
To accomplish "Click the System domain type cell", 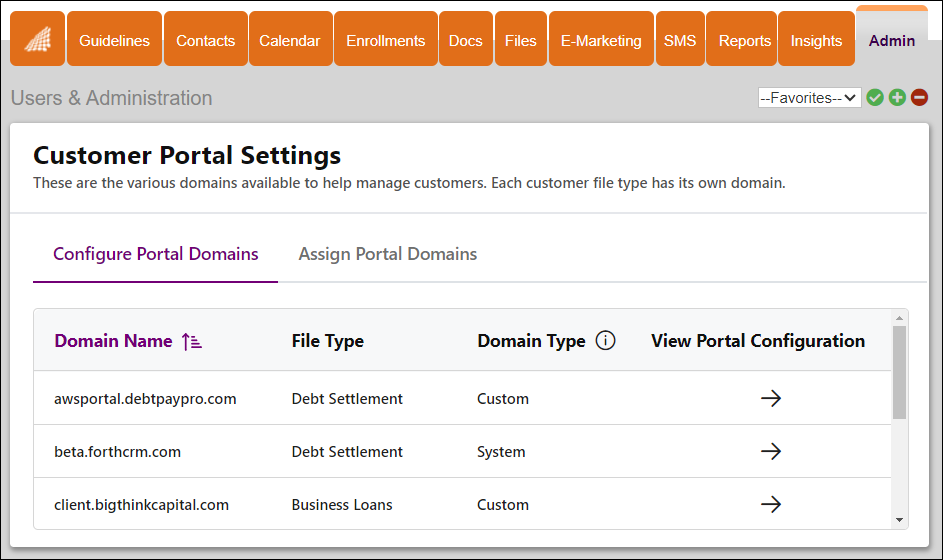I will pos(501,452).
